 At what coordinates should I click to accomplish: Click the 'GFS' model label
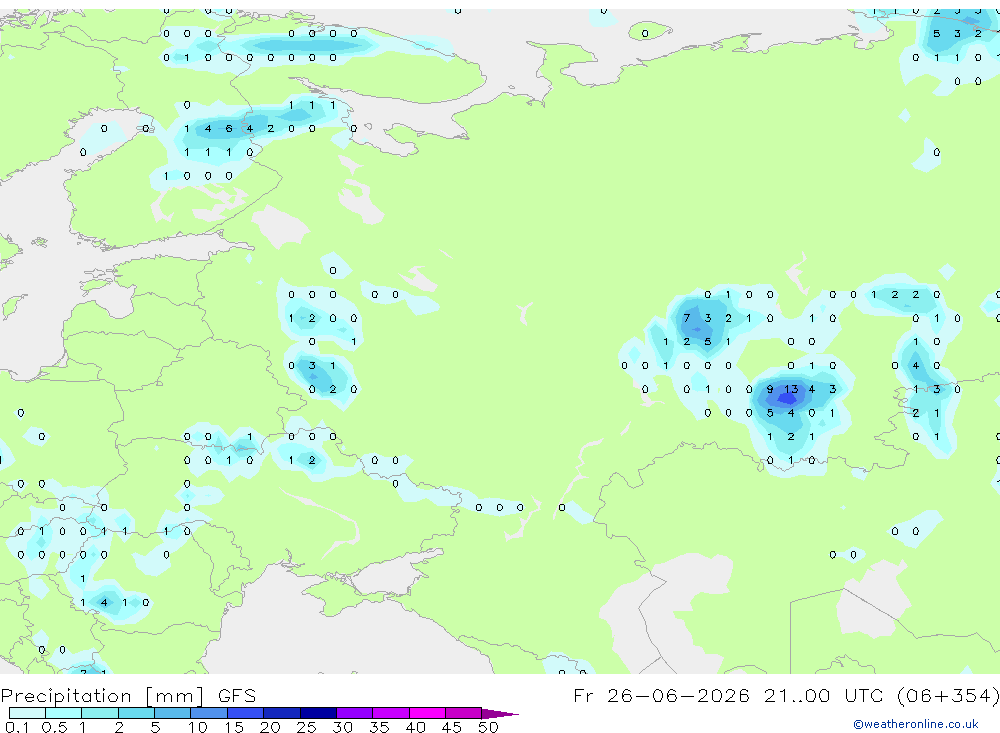tap(237, 696)
